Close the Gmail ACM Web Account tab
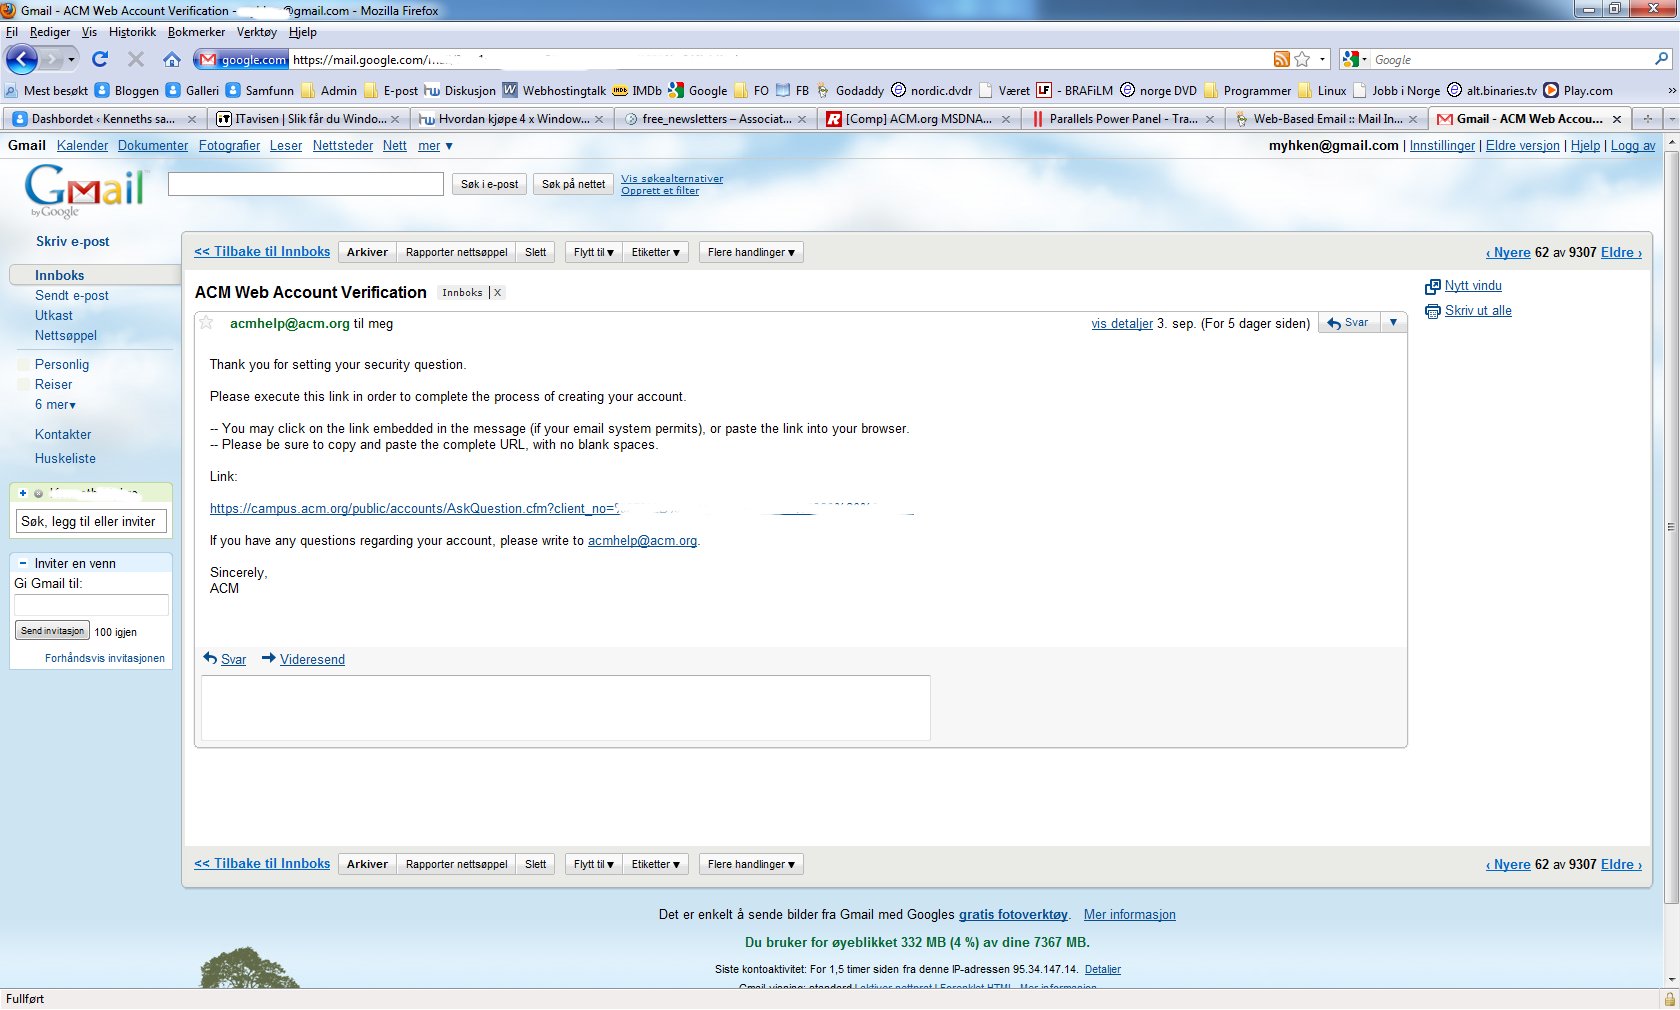Screen dimensions: 1680x1010 (1617, 119)
